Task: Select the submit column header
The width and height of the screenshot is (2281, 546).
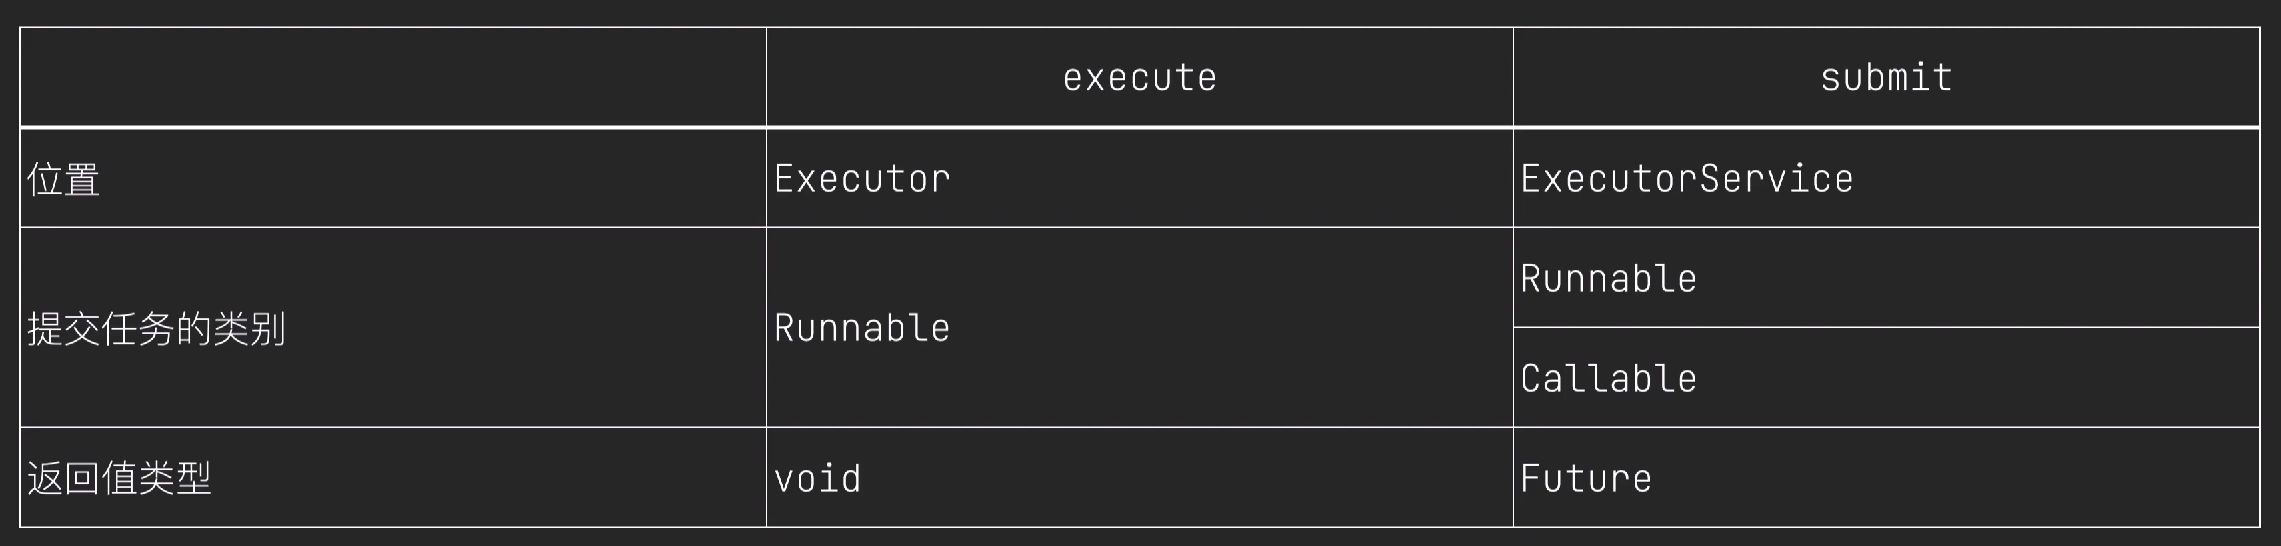Action: point(1886,77)
